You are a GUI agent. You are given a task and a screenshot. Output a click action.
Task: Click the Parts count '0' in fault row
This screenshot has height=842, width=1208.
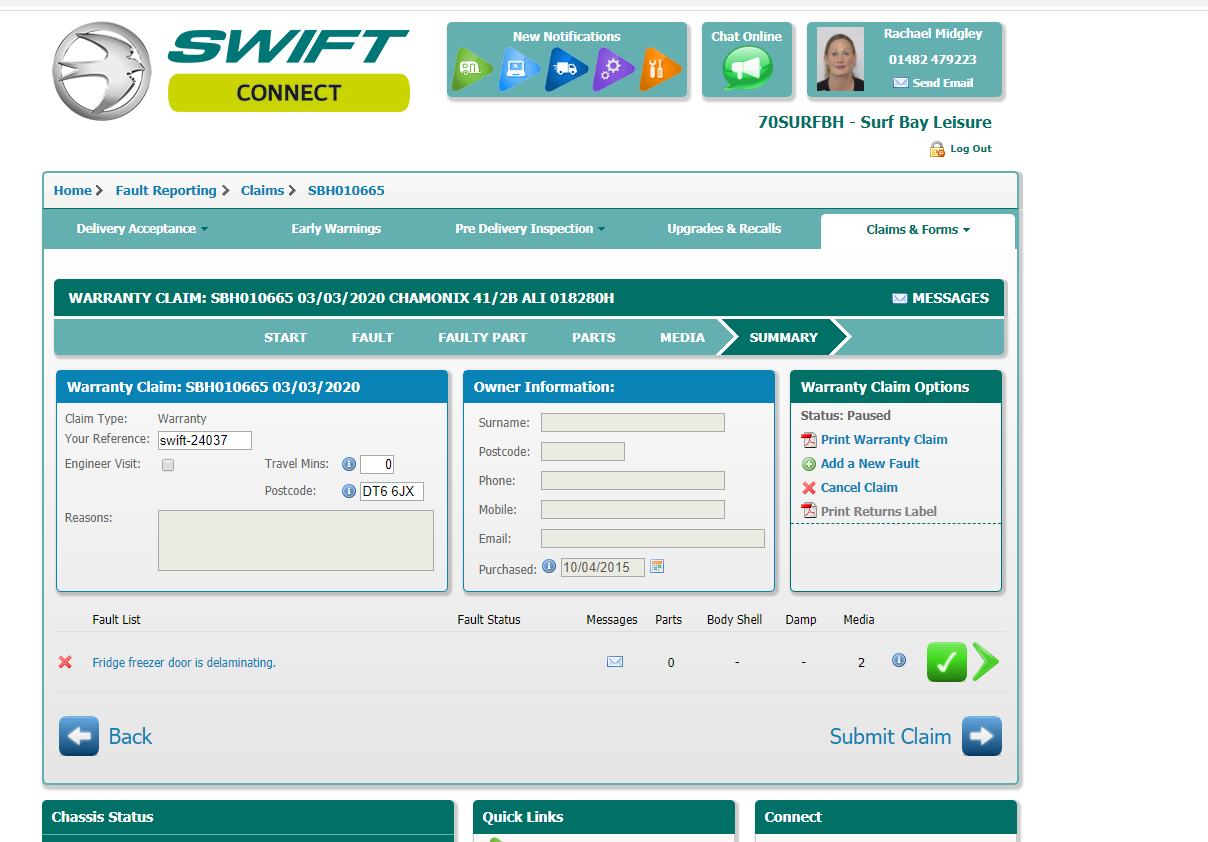[x=670, y=663]
